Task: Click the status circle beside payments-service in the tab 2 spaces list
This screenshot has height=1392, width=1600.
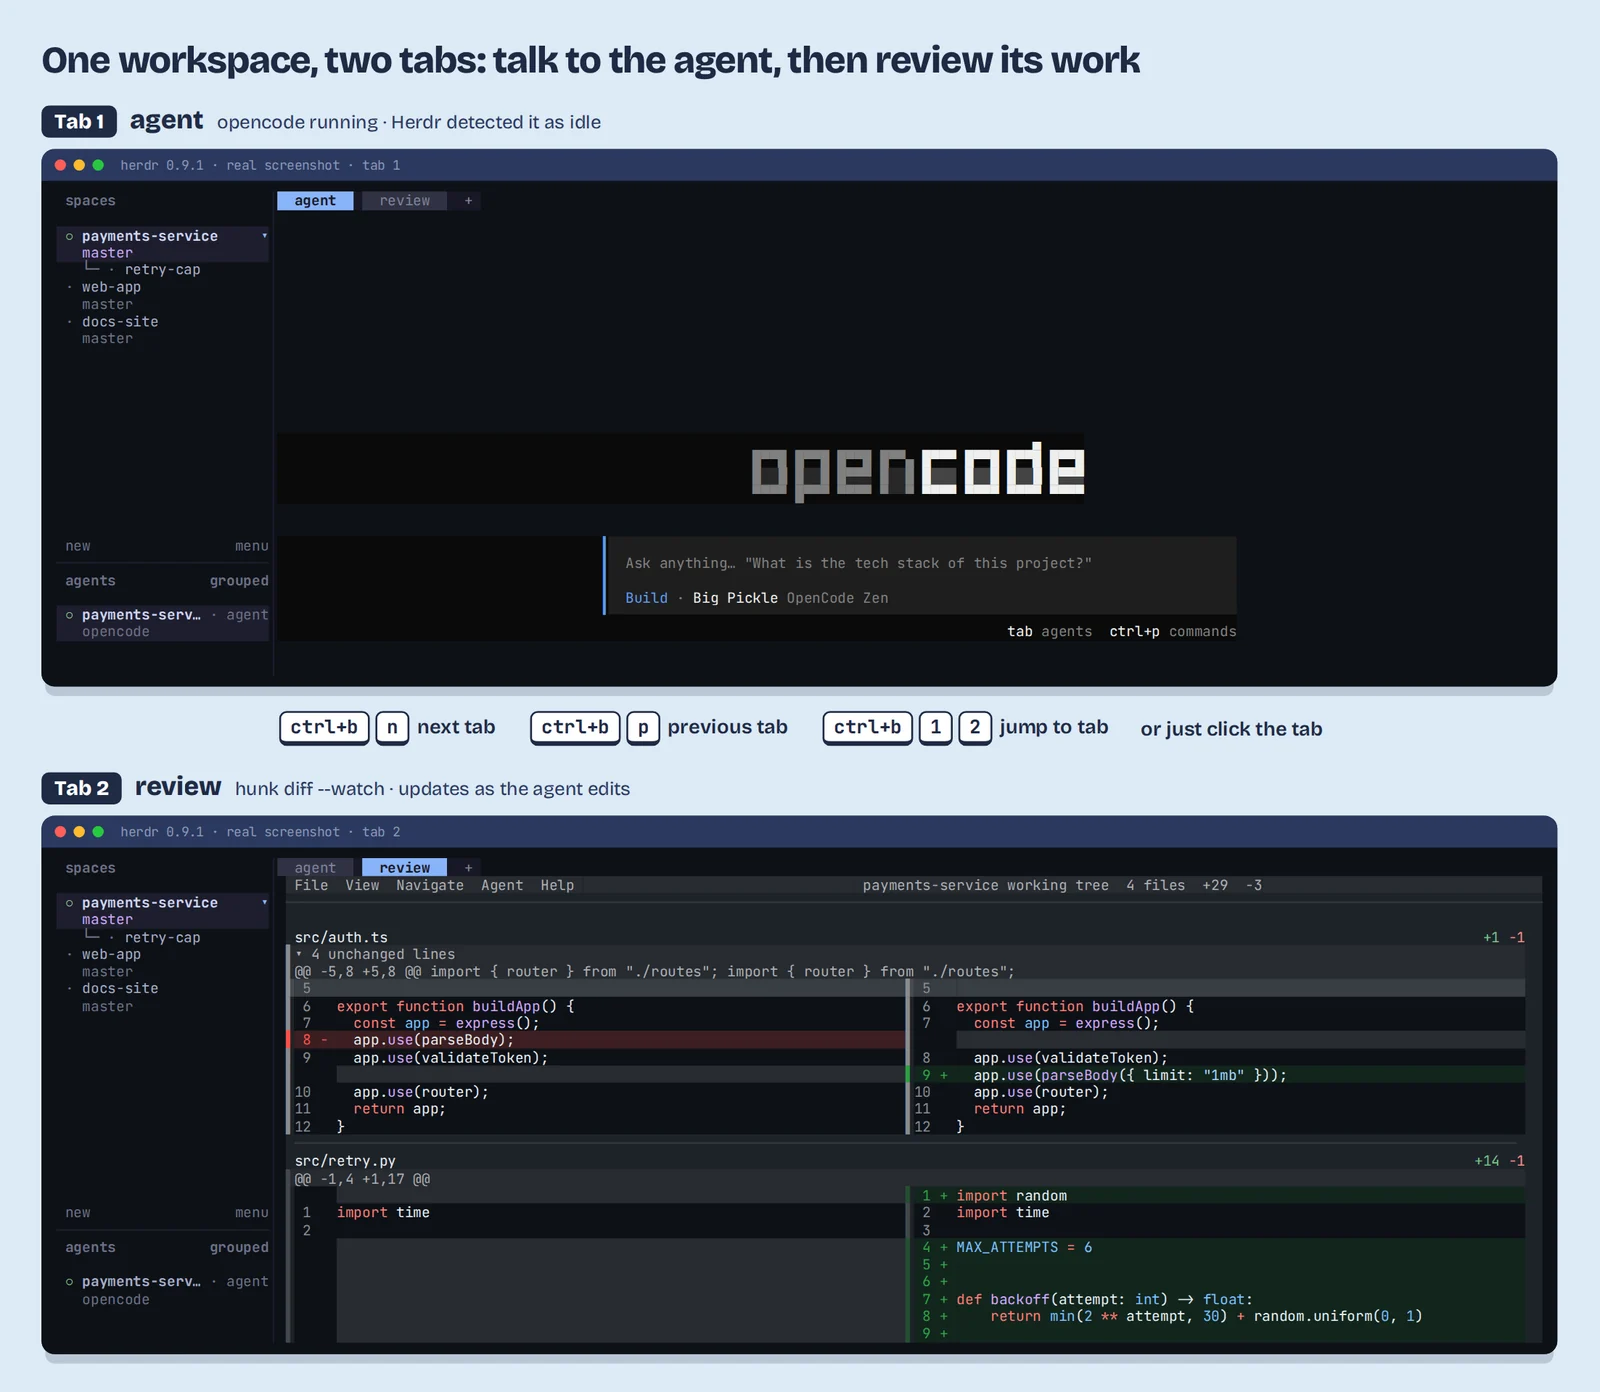Action: click(x=69, y=903)
